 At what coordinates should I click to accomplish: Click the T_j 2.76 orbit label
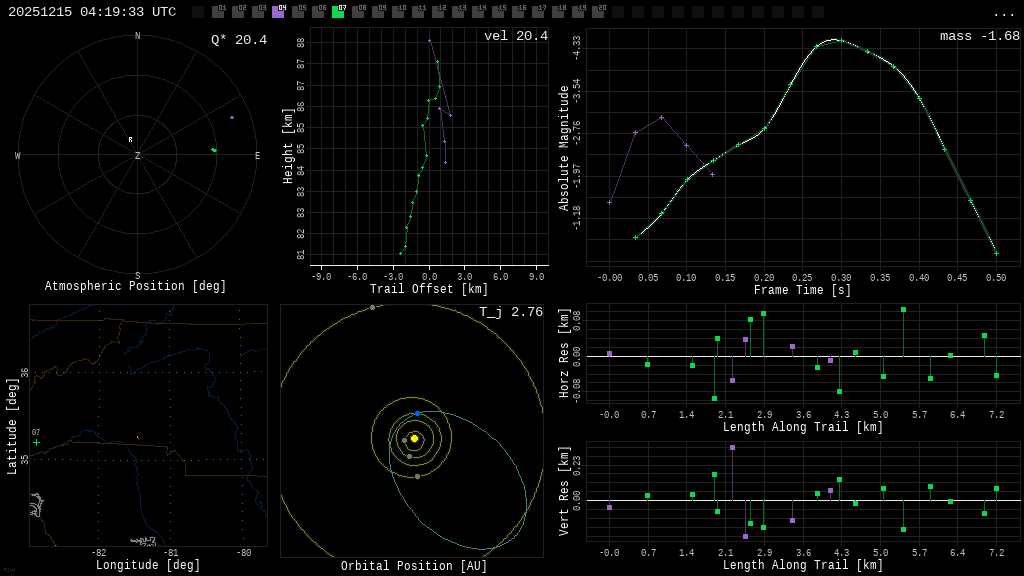510,313
